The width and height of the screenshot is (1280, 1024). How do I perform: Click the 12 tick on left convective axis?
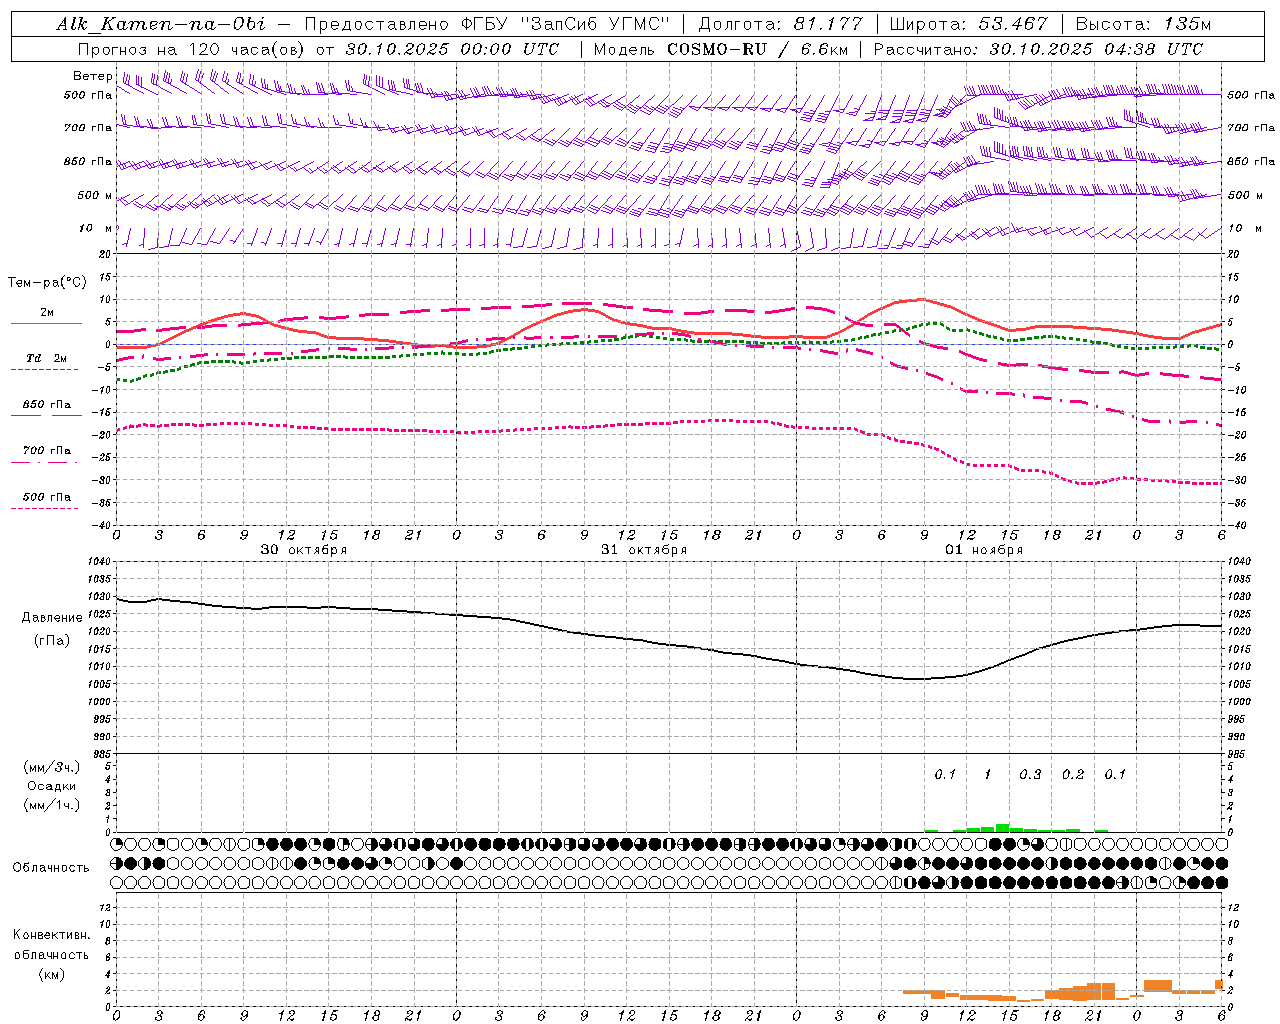point(107,908)
